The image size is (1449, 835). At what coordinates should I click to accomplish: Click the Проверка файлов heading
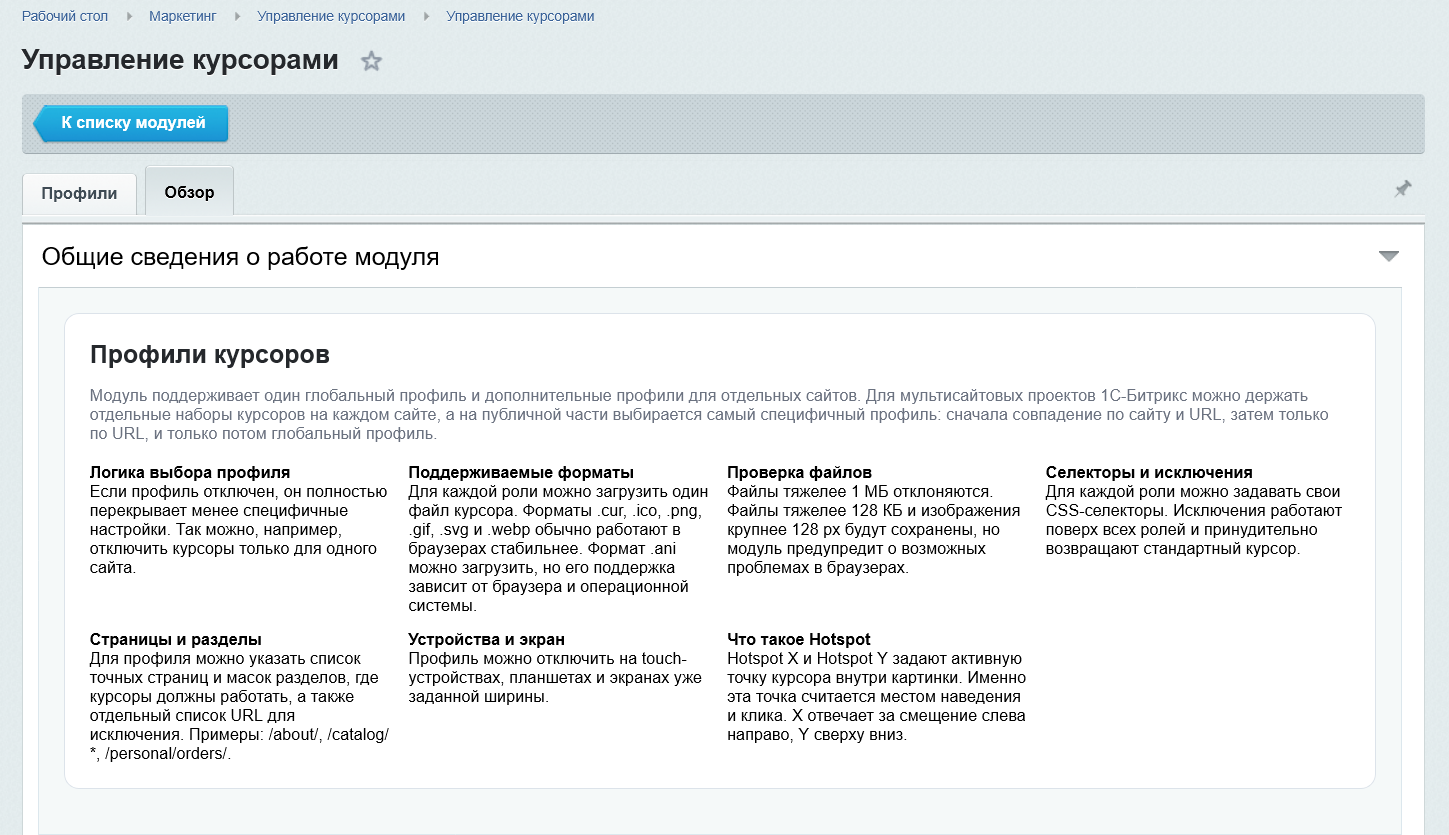click(x=800, y=472)
